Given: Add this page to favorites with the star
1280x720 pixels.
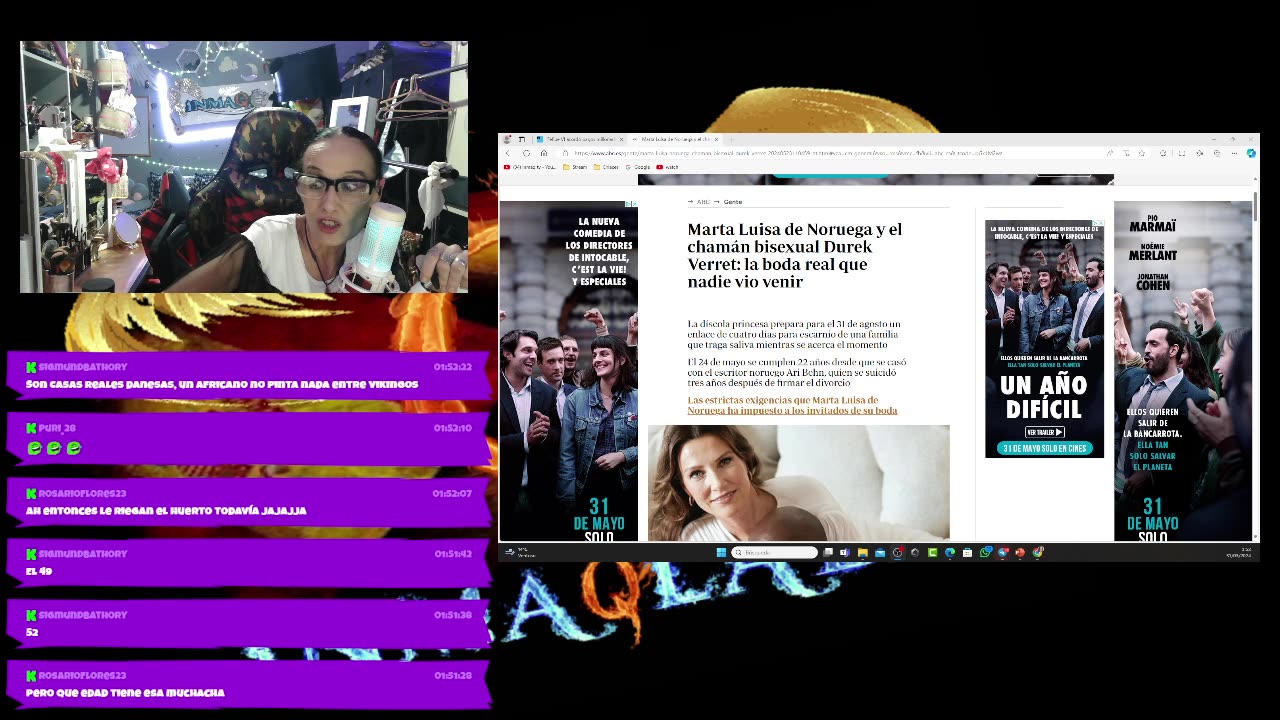Looking at the screenshot, I should [x=1142, y=153].
